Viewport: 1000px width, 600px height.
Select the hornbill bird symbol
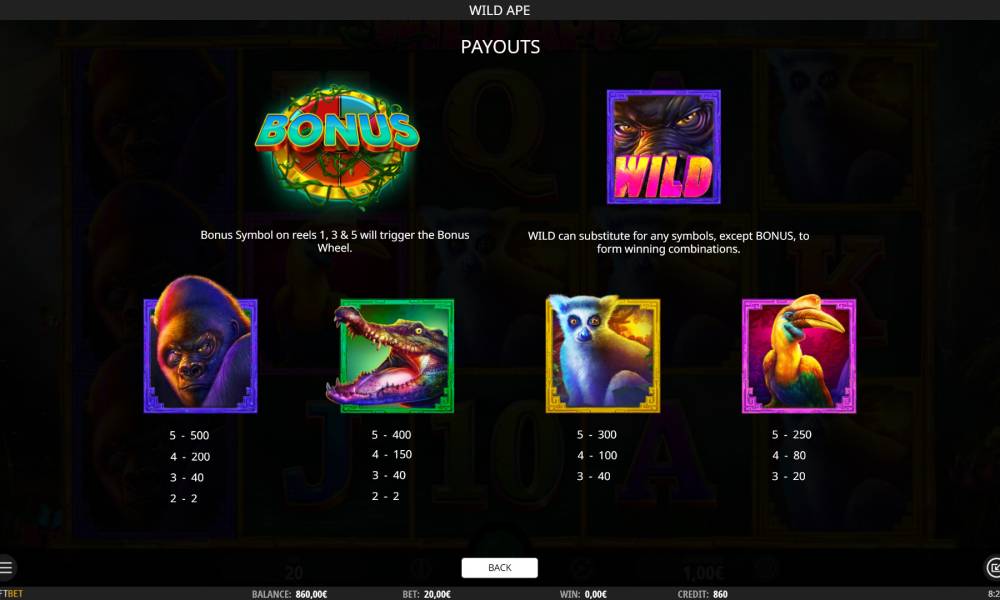coord(798,353)
